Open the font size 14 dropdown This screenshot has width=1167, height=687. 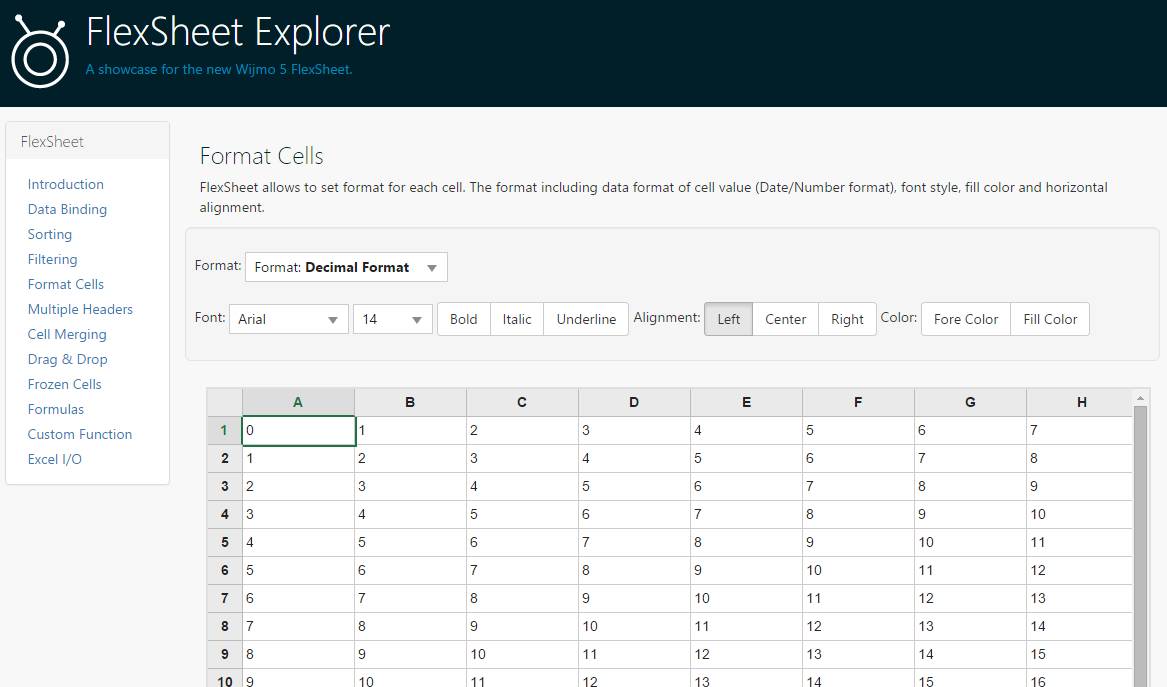(393, 319)
